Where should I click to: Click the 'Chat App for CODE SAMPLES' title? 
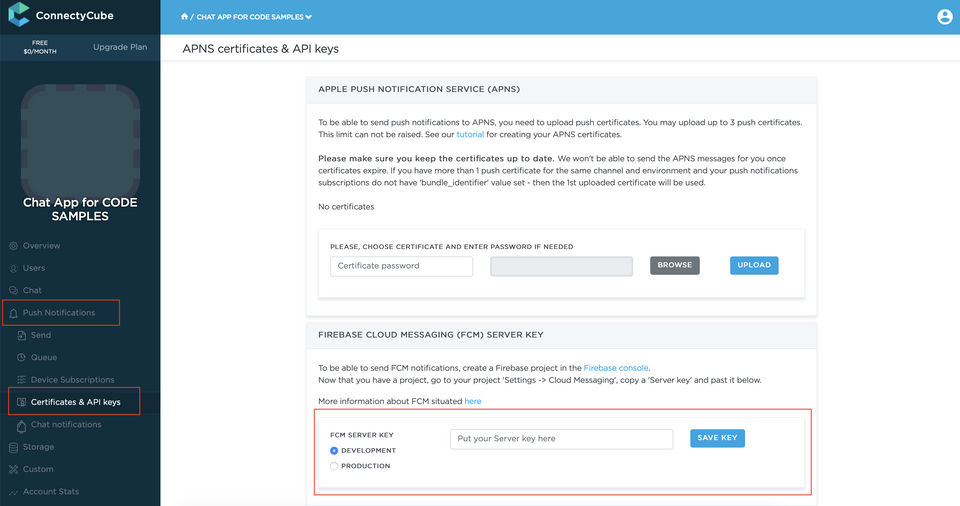click(80, 210)
